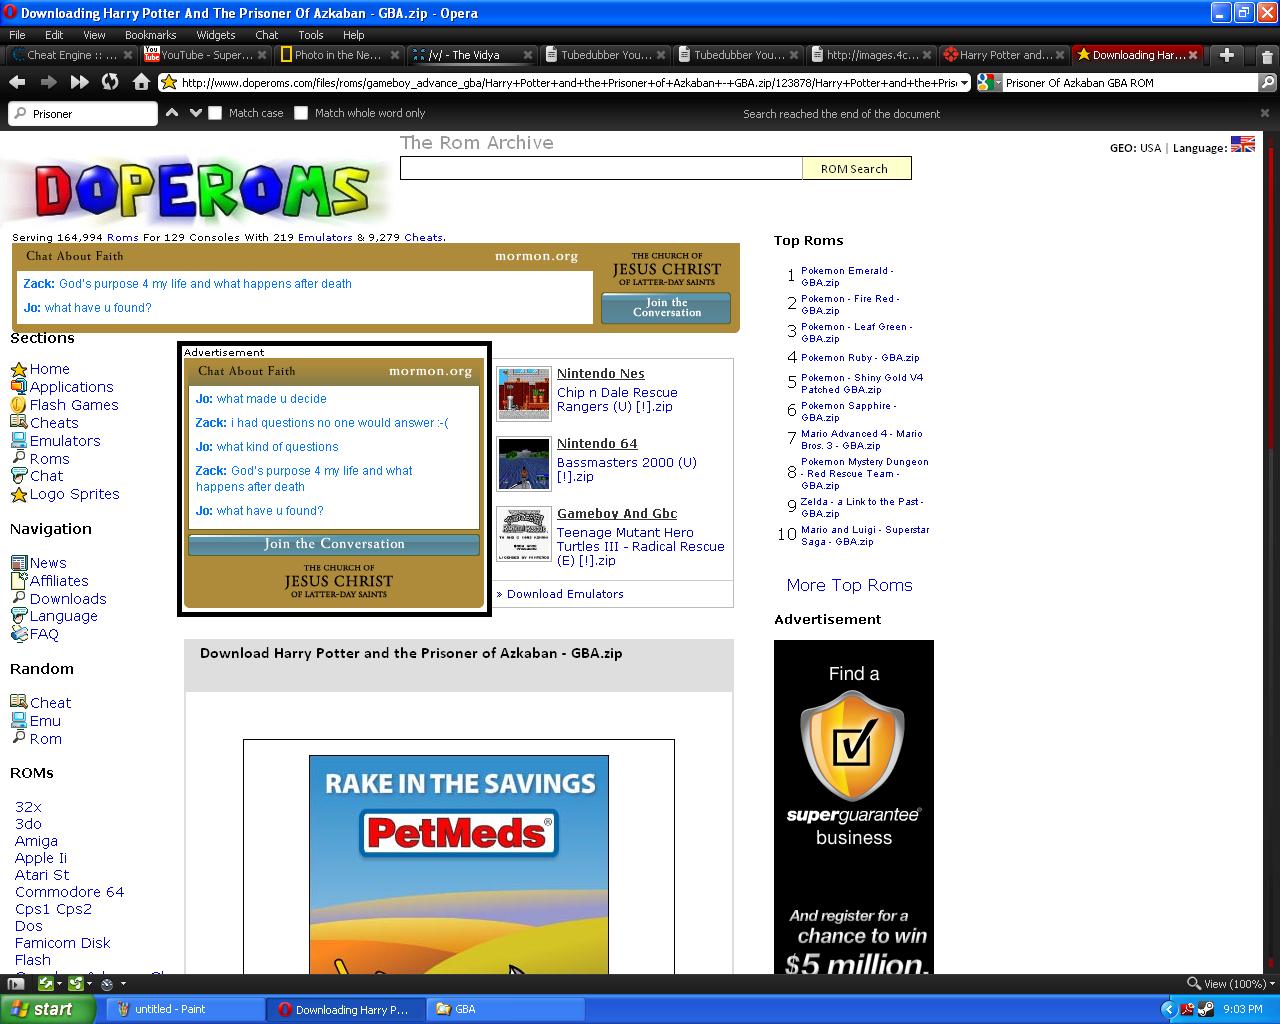Open Chip n Dale Rescue Rangers link
This screenshot has height=1024, width=1280.
tap(617, 400)
